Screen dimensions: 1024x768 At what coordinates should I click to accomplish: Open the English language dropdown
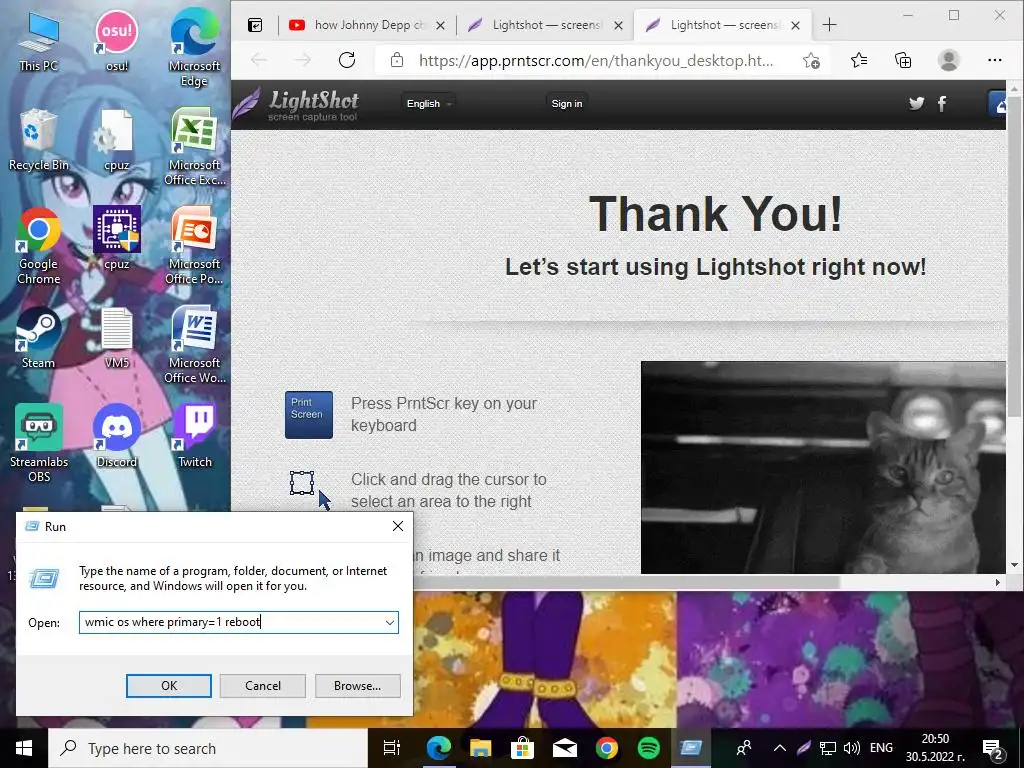coord(428,103)
